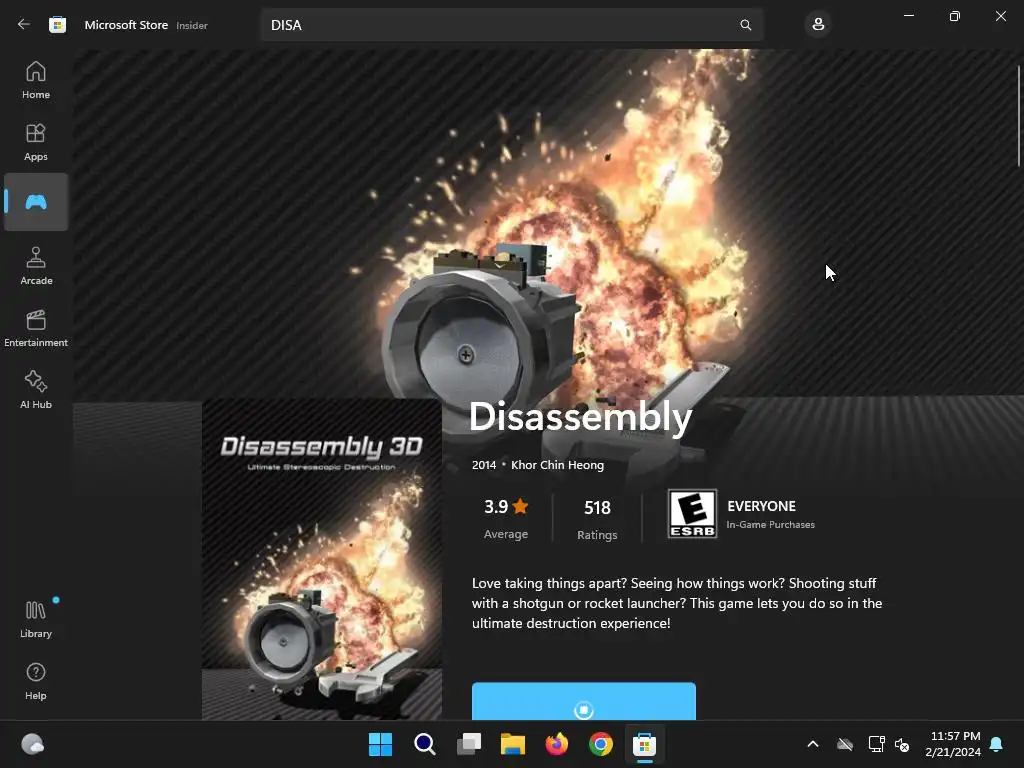Open weather widget on taskbar

[x=33, y=744]
